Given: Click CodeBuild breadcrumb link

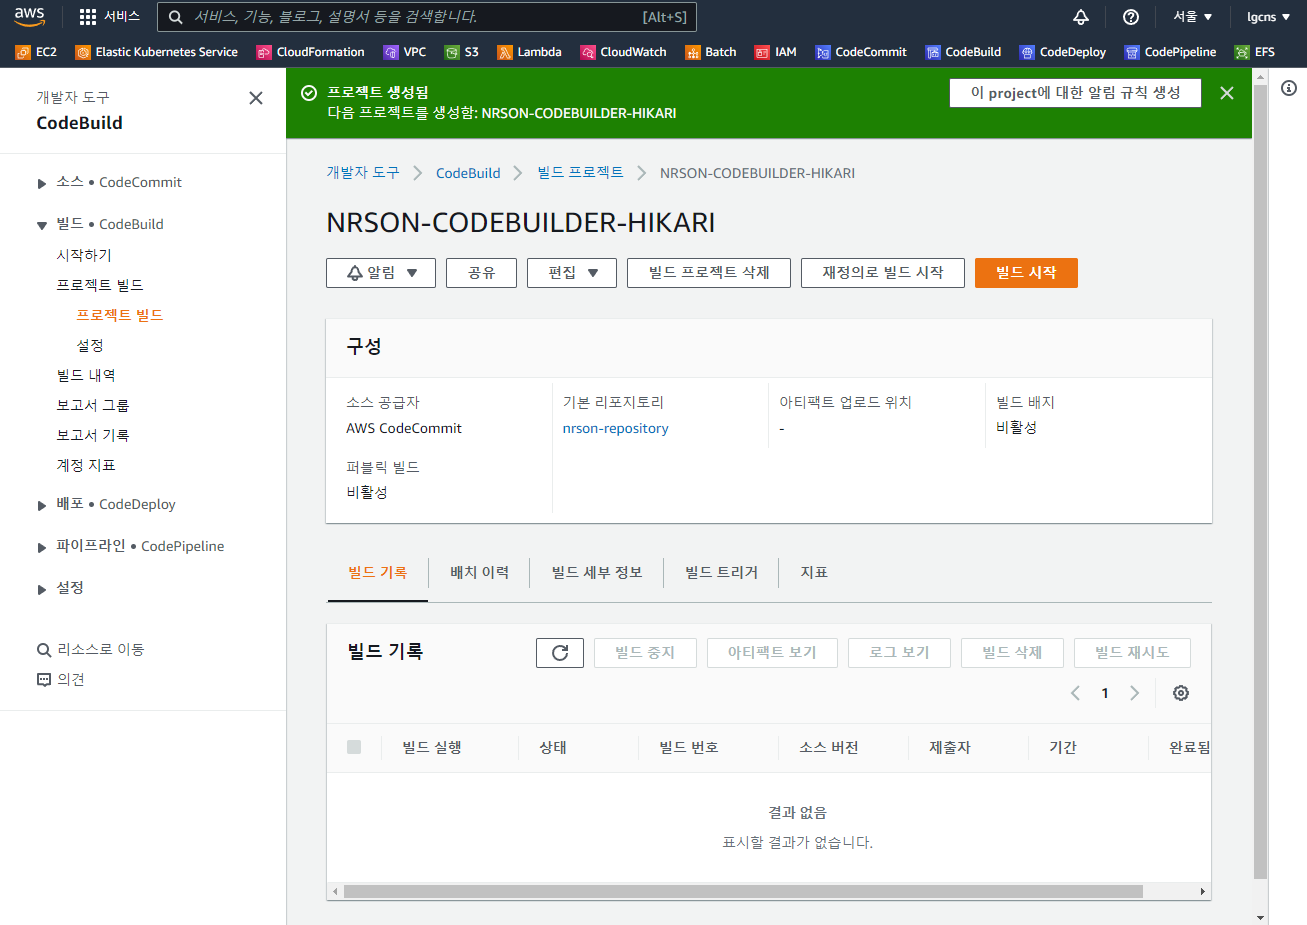Looking at the screenshot, I should pos(468,173).
